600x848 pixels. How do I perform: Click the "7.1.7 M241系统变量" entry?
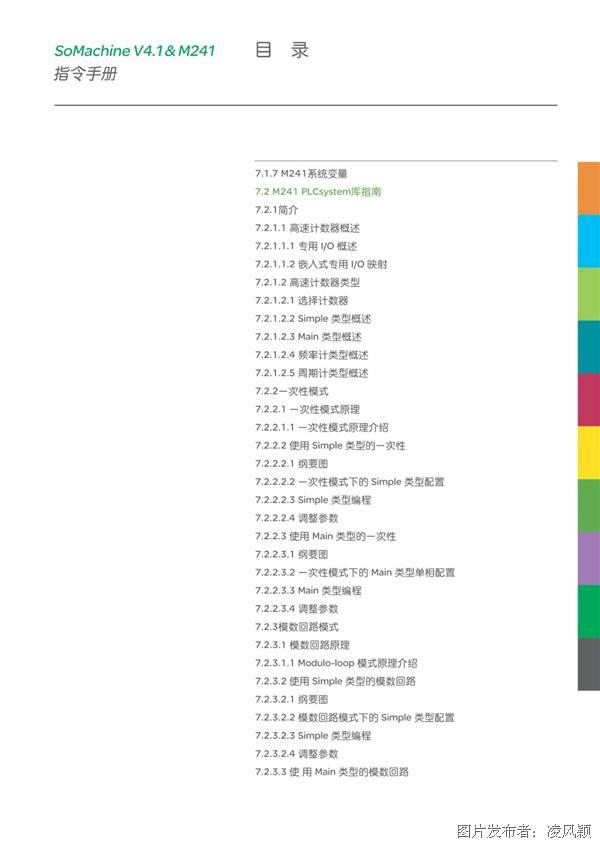301,174
